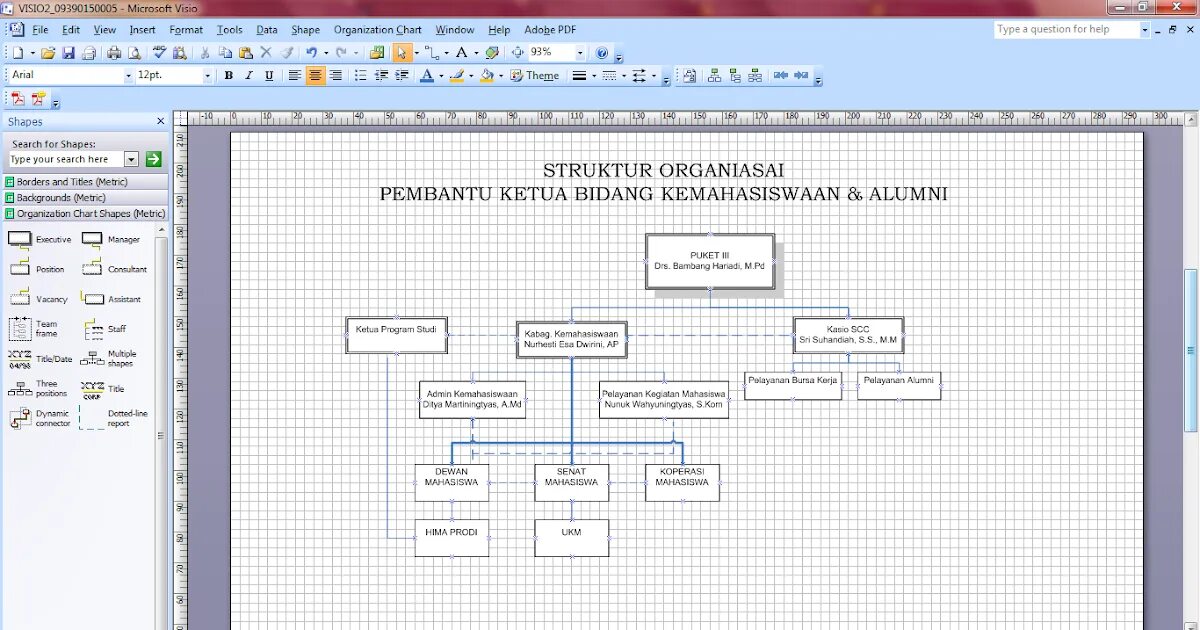
Task: Open Print Preview from the toolbar
Action: pyautogui.click(x=134, y=53)
